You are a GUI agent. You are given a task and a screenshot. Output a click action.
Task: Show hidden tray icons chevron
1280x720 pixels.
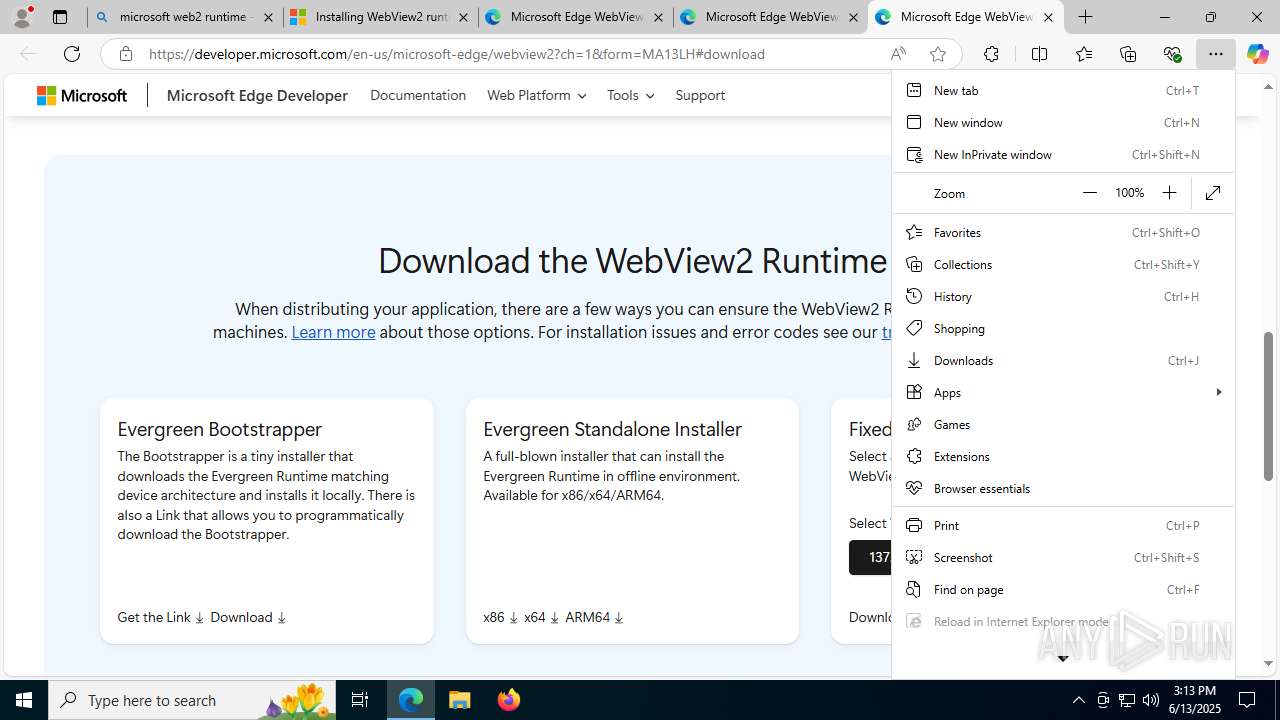1078,700
